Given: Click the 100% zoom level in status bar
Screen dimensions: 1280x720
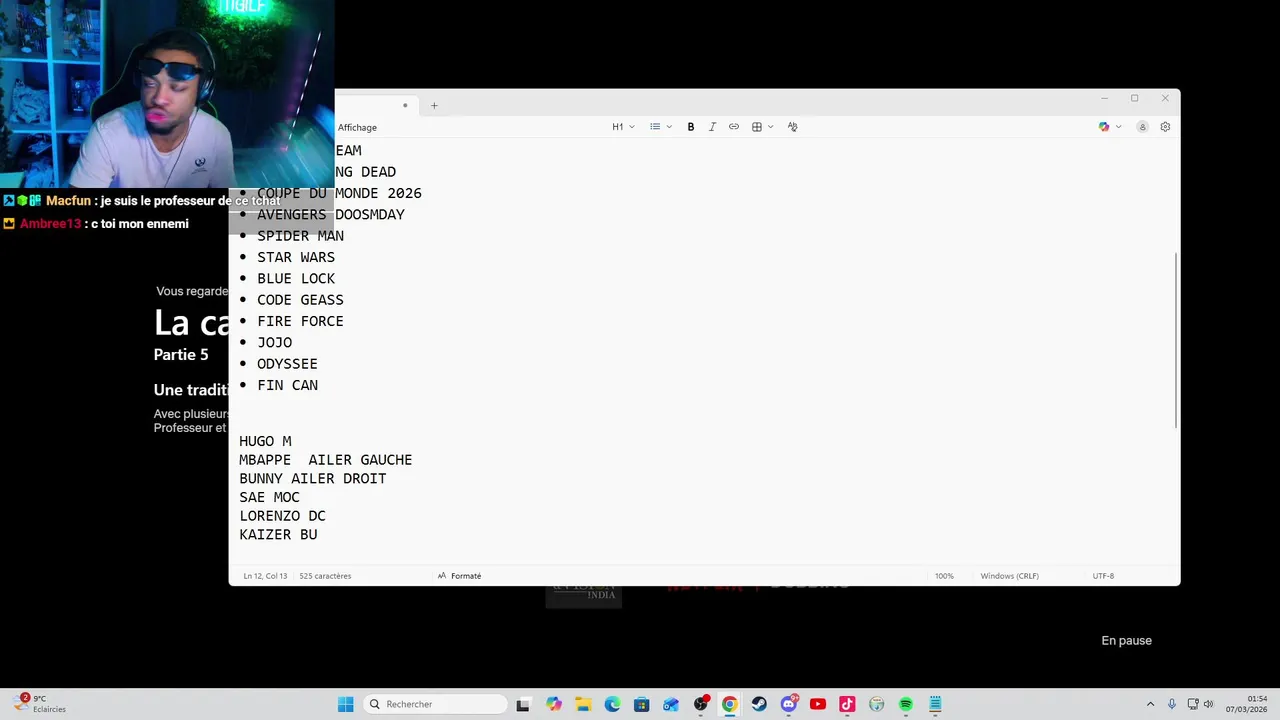Looking at the screenshot, I should click(944, 576).
